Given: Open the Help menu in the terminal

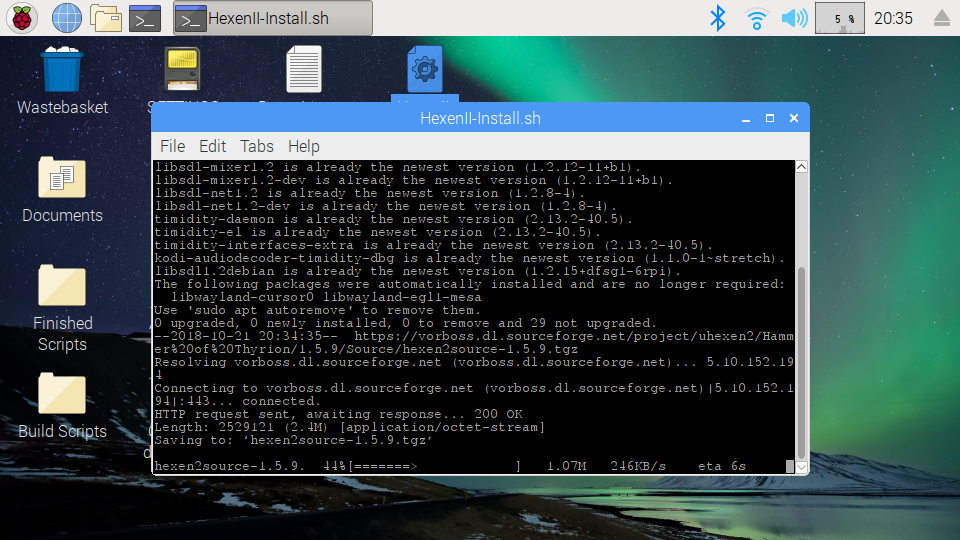Looking at the screenshot, I should (304, 146).
